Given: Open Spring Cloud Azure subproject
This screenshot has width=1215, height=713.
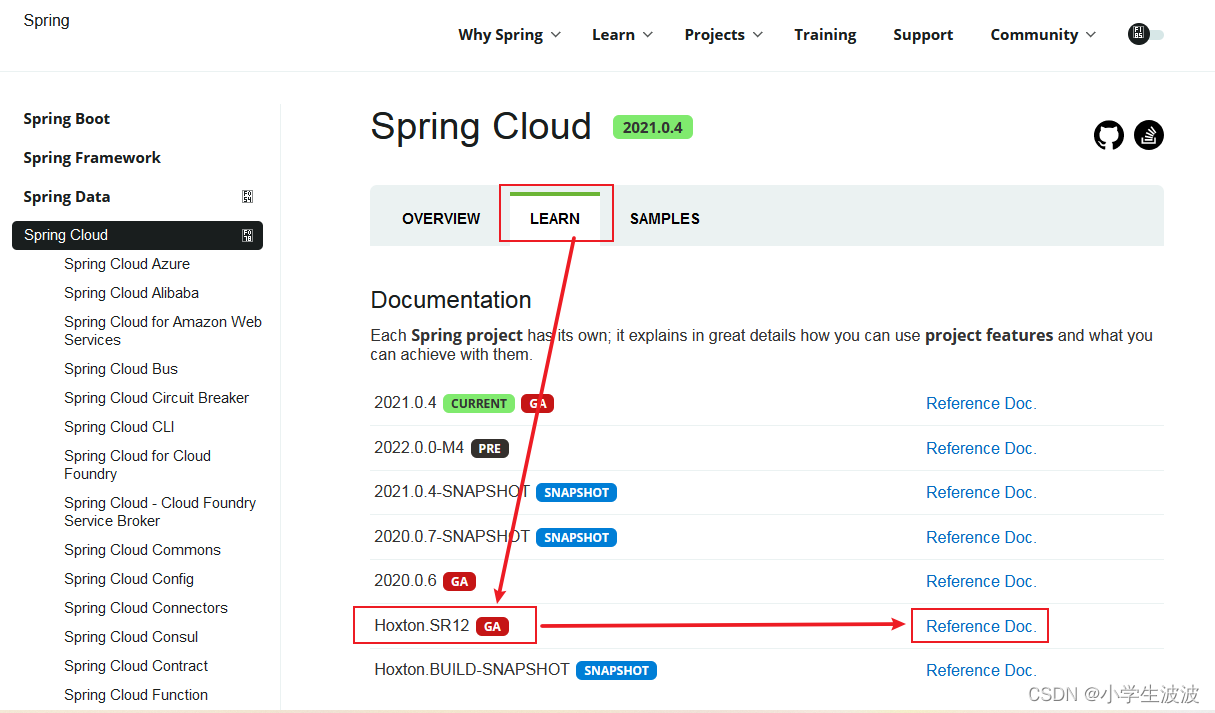Looking at the screenshot, I should [127, 264].
